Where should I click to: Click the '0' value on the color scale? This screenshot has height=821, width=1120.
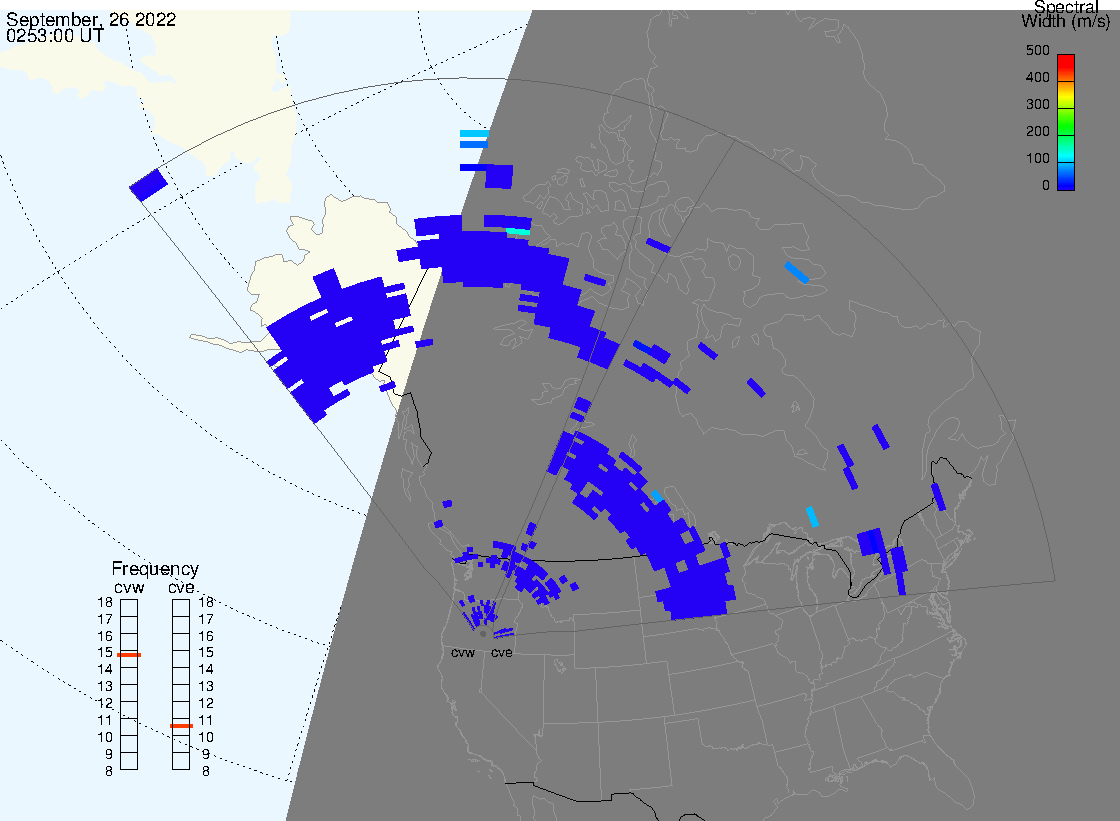point(1046,186)
